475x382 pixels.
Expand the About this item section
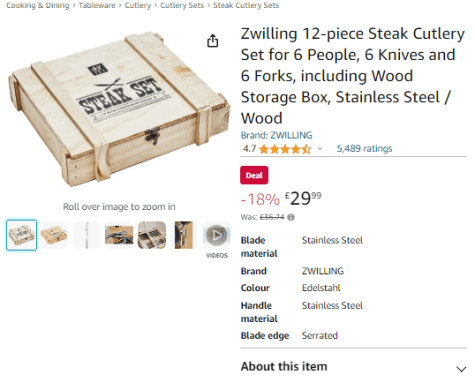(x=354, y=367)
